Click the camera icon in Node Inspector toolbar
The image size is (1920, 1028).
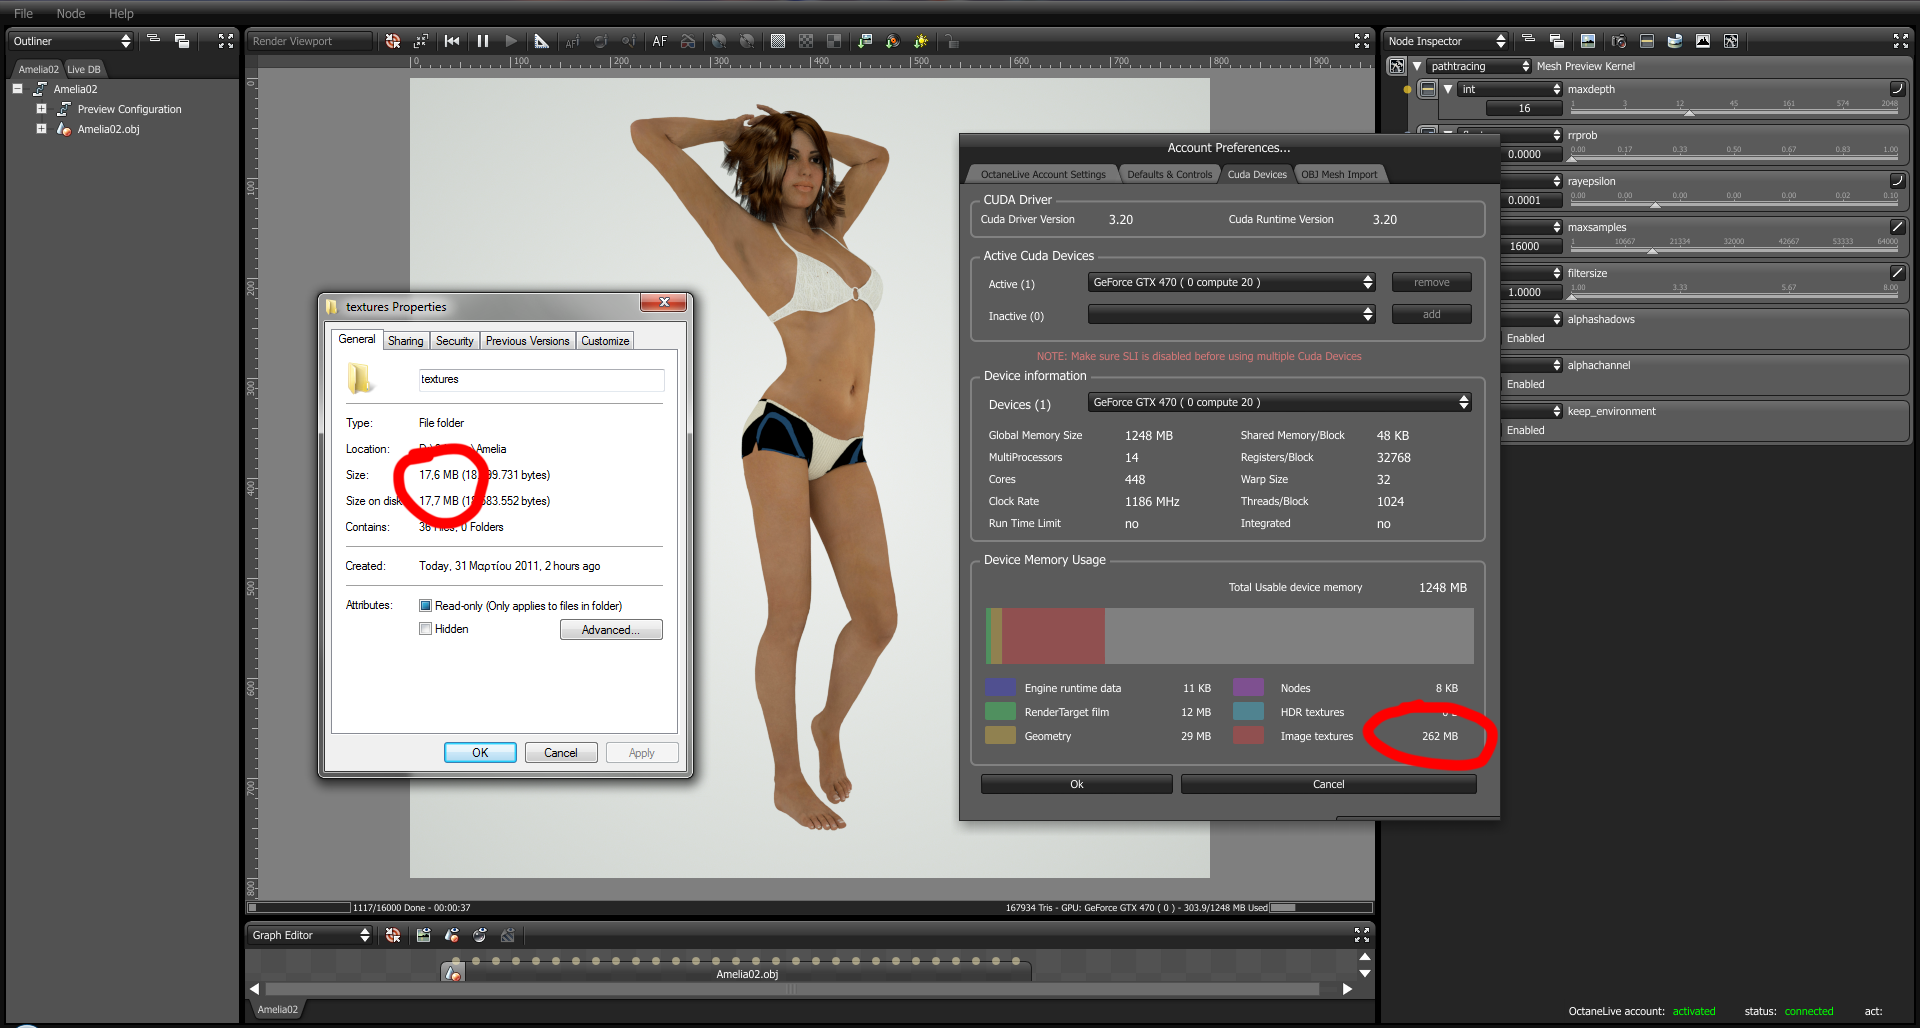click(x=1619, y=41)
